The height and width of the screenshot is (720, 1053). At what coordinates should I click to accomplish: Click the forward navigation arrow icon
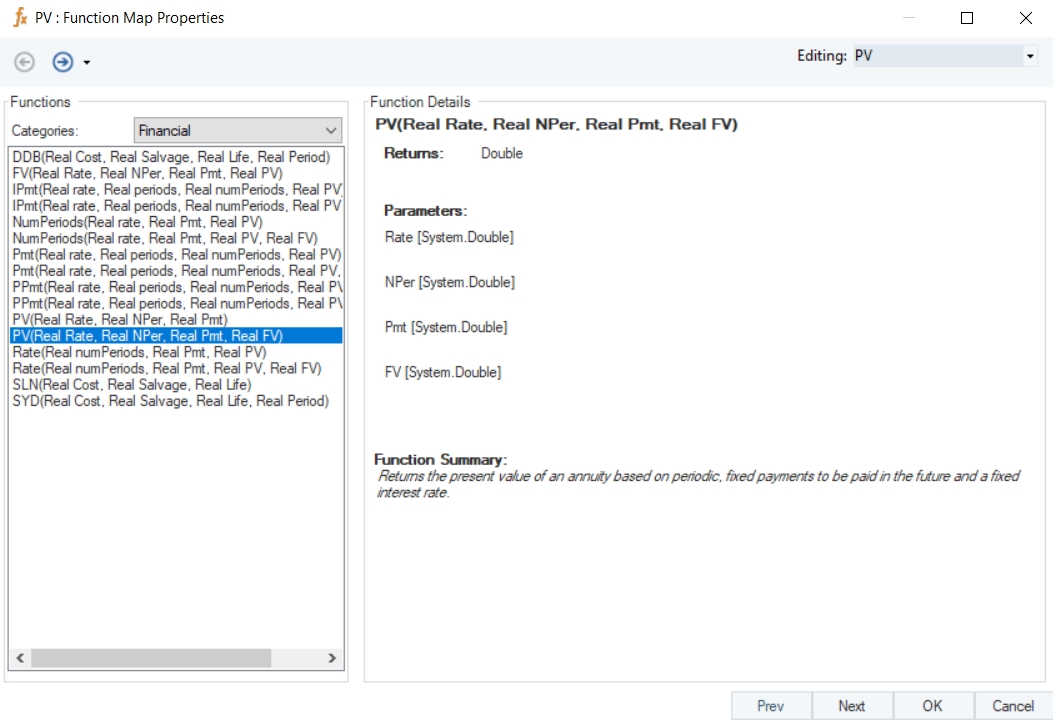[63, 62]
